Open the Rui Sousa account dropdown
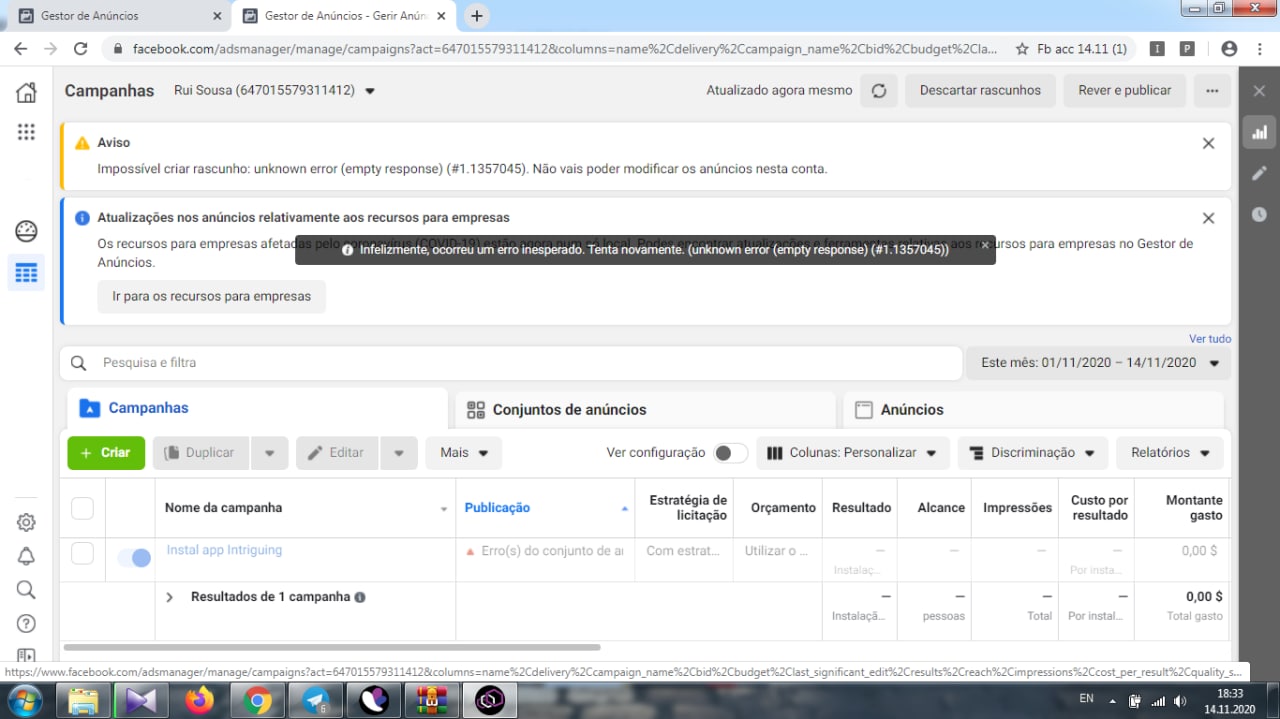The height and width of the screenshot is (719, 1280). click(x=274, y=90)
